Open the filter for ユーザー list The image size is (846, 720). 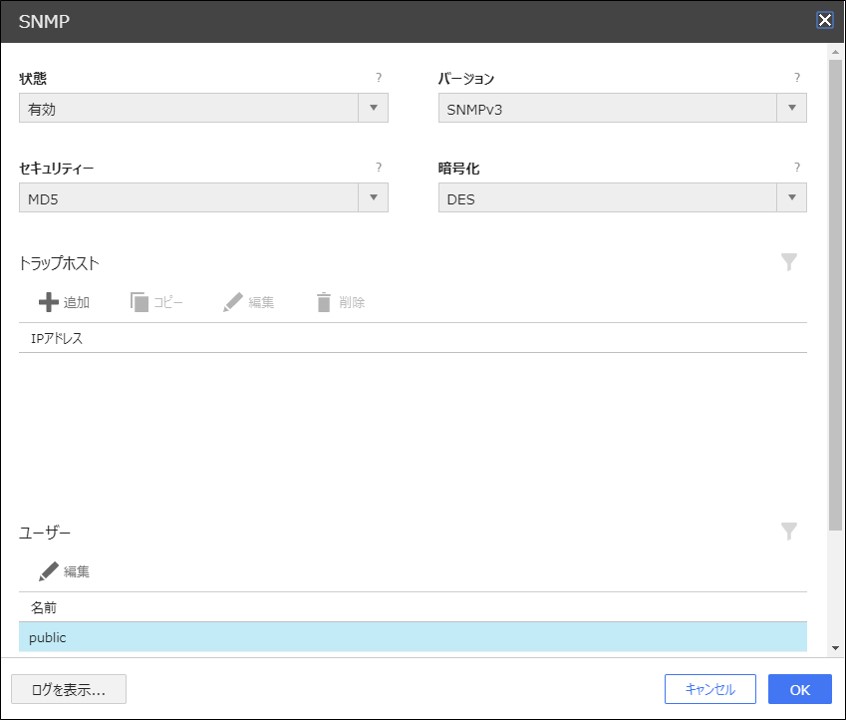point(789,531)
